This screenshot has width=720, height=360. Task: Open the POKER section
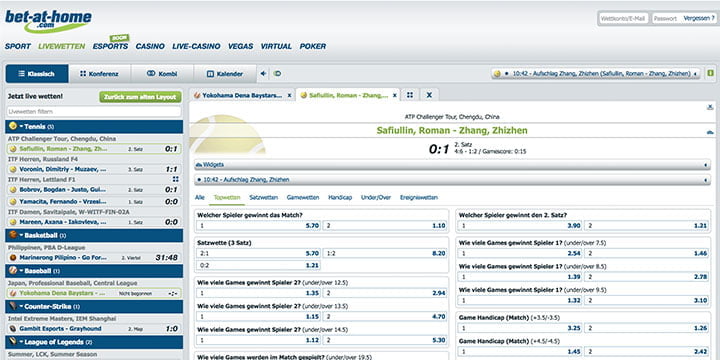[x=313, y=46]
